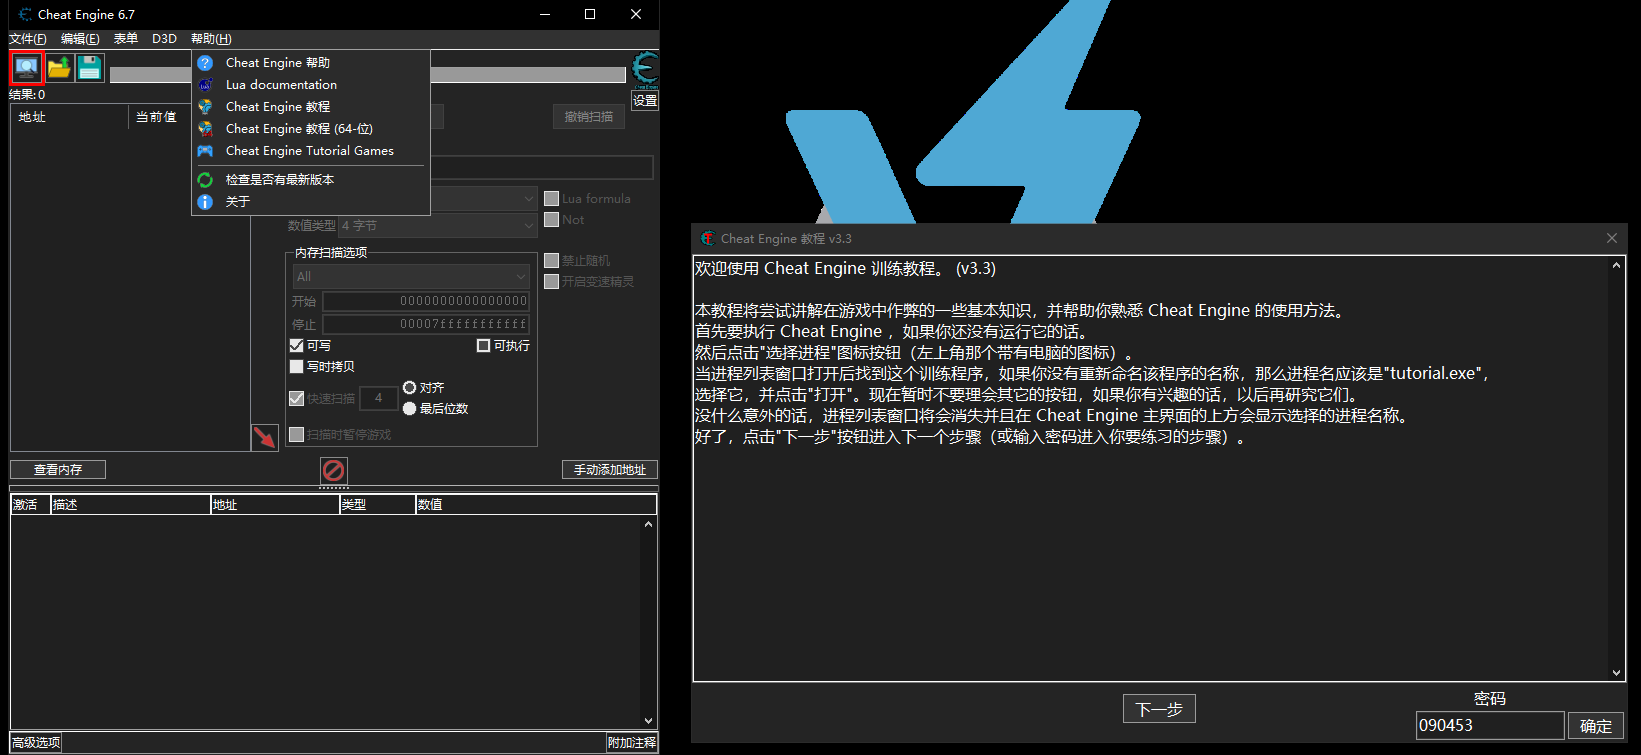The width and height of the screenshot is (1641, 755).
Task: Click the 描述 column header in address list
Action: click(131, 505)
